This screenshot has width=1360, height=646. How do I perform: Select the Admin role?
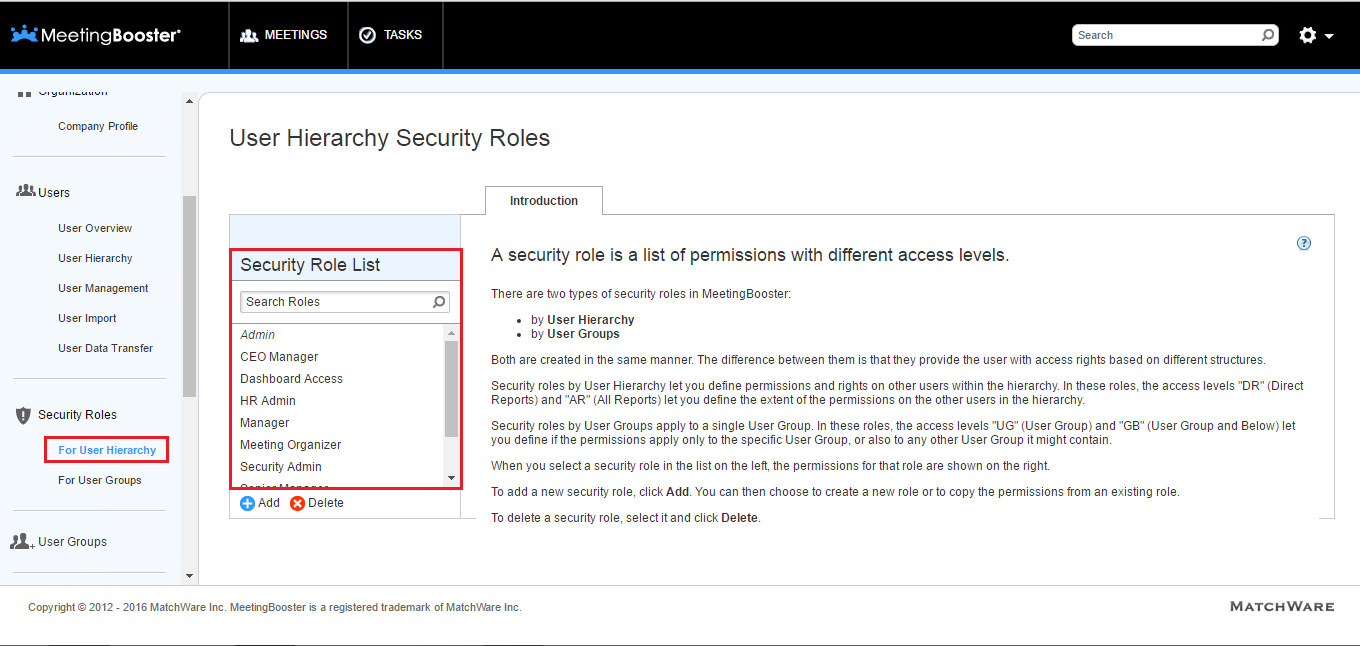pyautogui.click(x=257, y=335)
